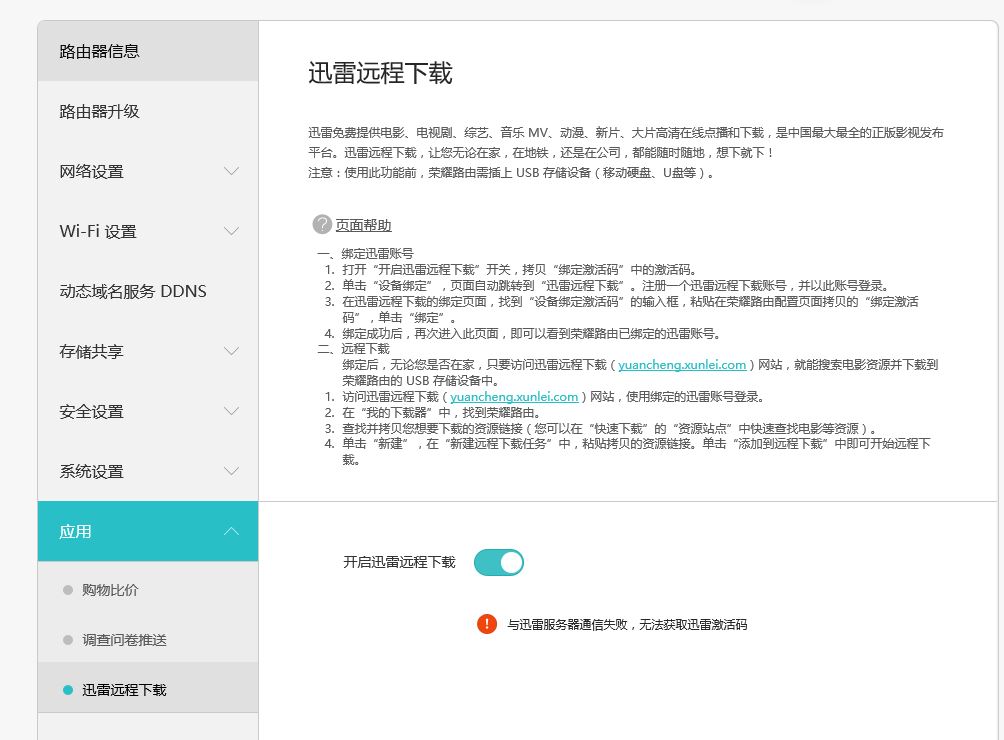Expand the 存储共享 chevron

click(x=231, y=351)
